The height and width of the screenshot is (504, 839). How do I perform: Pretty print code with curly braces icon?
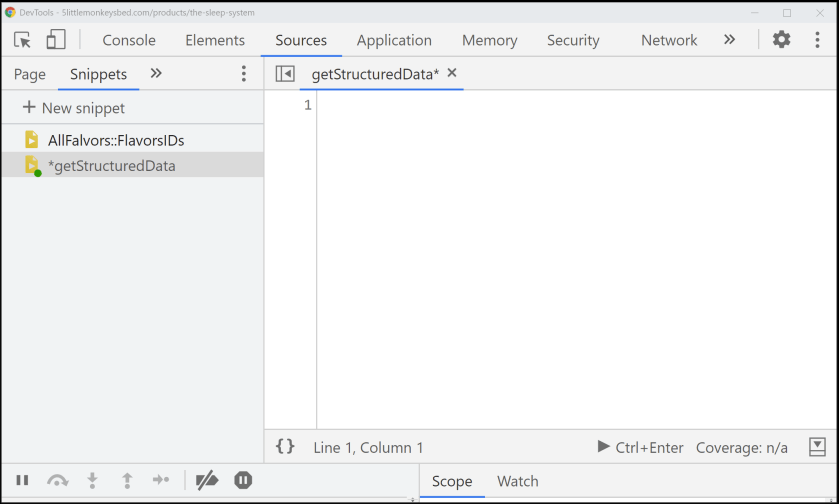(x=285, y=447)
